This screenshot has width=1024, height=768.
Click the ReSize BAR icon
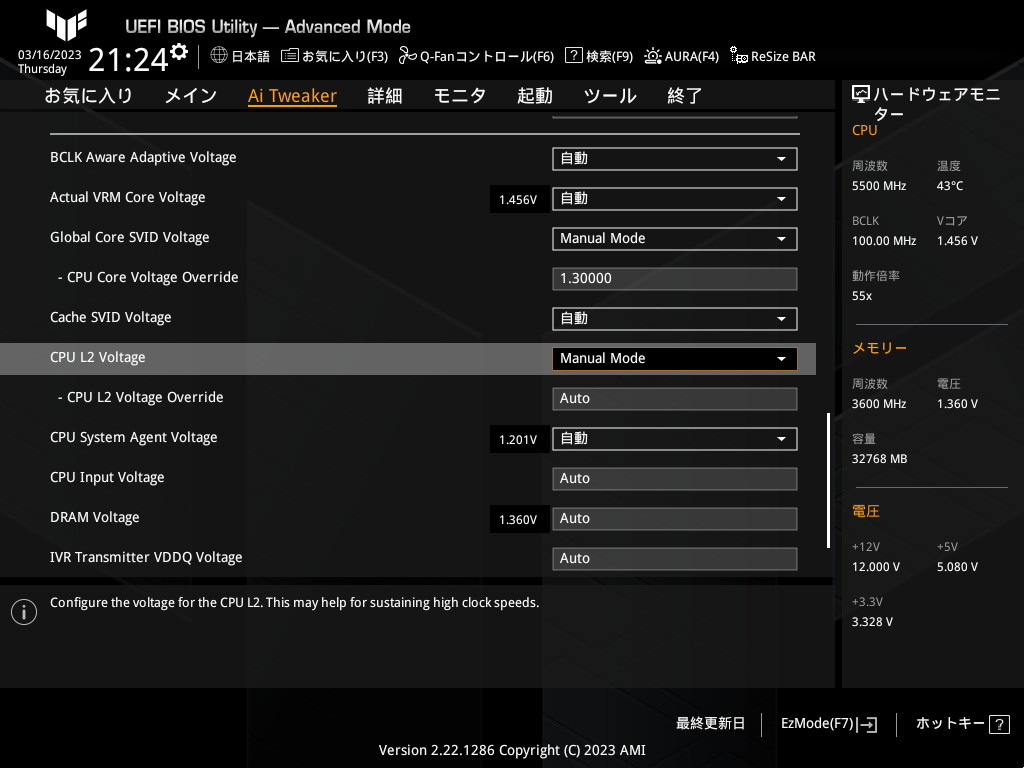(x=739, y=56)
